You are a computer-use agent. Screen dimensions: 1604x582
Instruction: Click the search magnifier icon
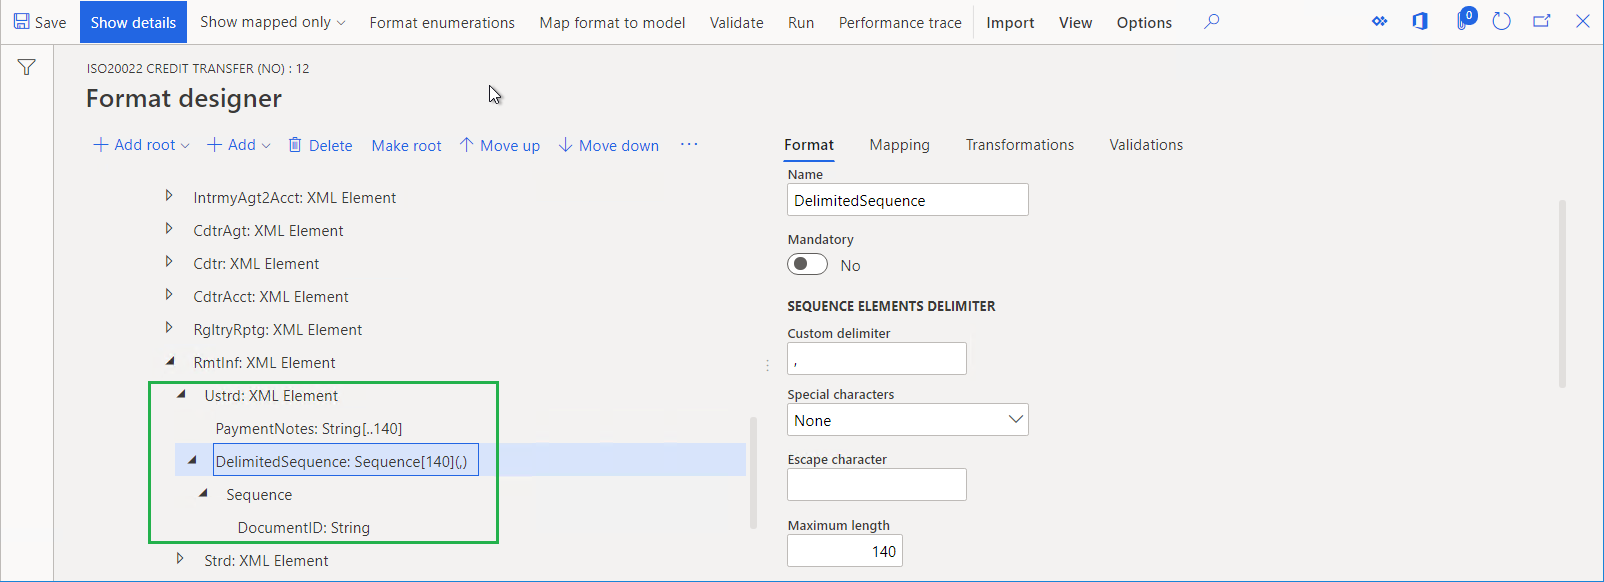tap(1211, 21)
